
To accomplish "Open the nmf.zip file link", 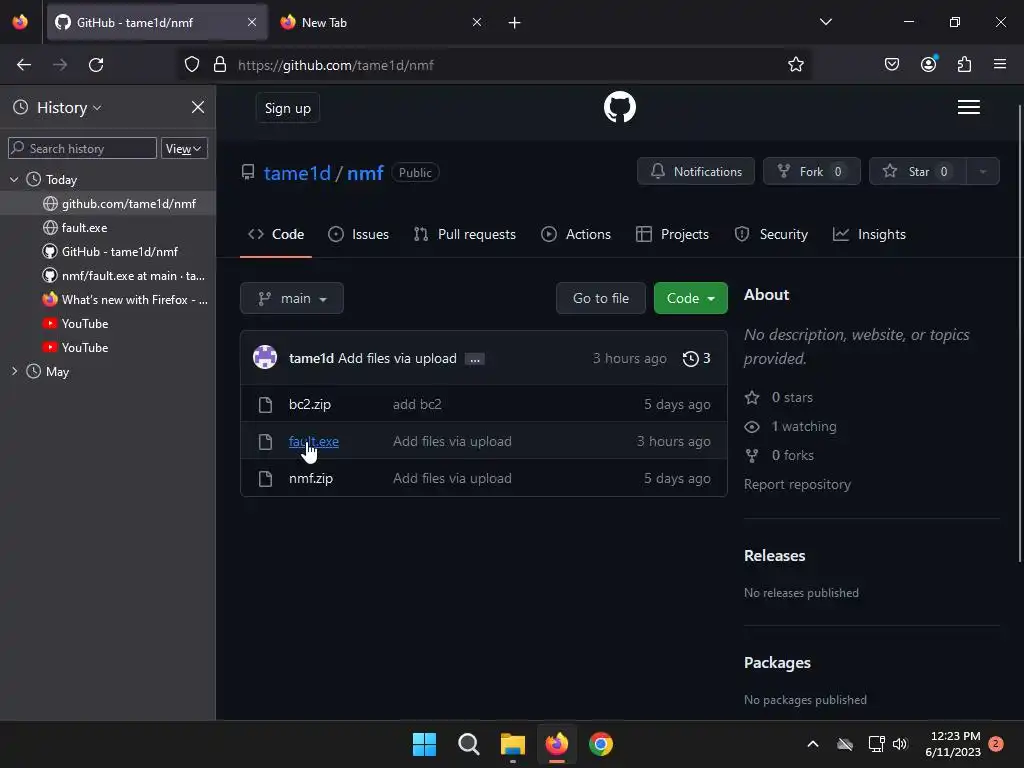I will (311, 478).
